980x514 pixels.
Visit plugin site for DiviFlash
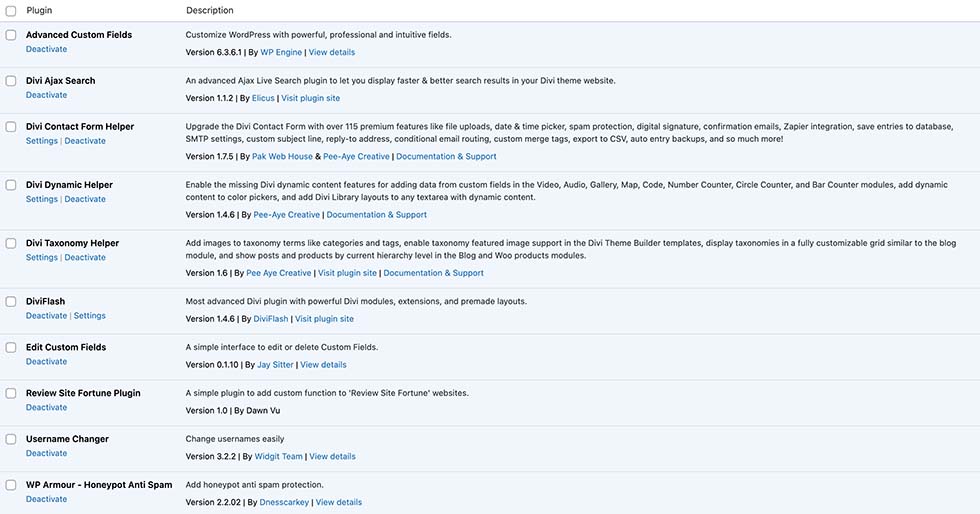pyautogui.click(x=324, y=319)
